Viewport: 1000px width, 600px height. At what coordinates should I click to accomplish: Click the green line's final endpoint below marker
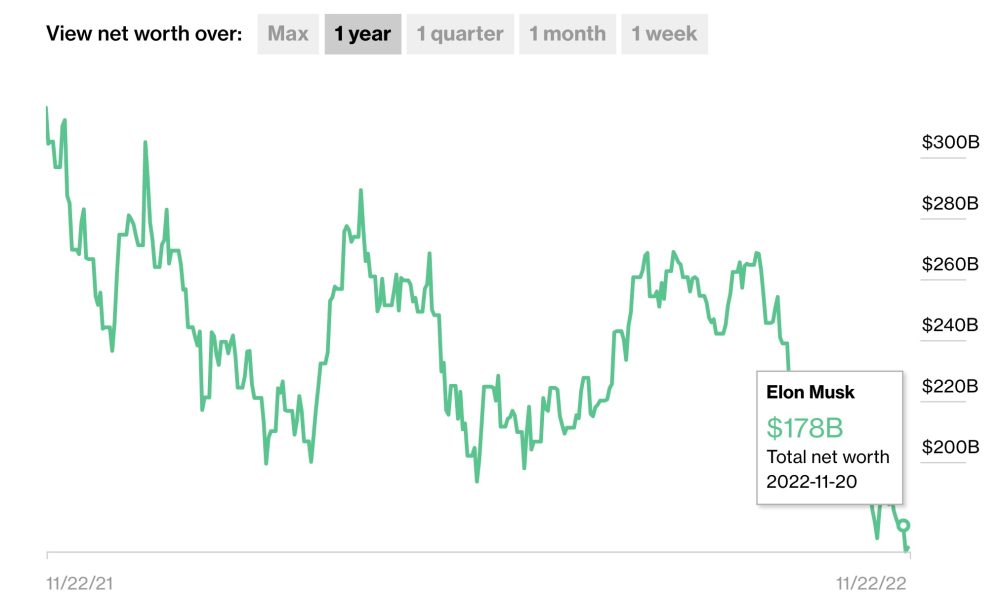(906, 549)
